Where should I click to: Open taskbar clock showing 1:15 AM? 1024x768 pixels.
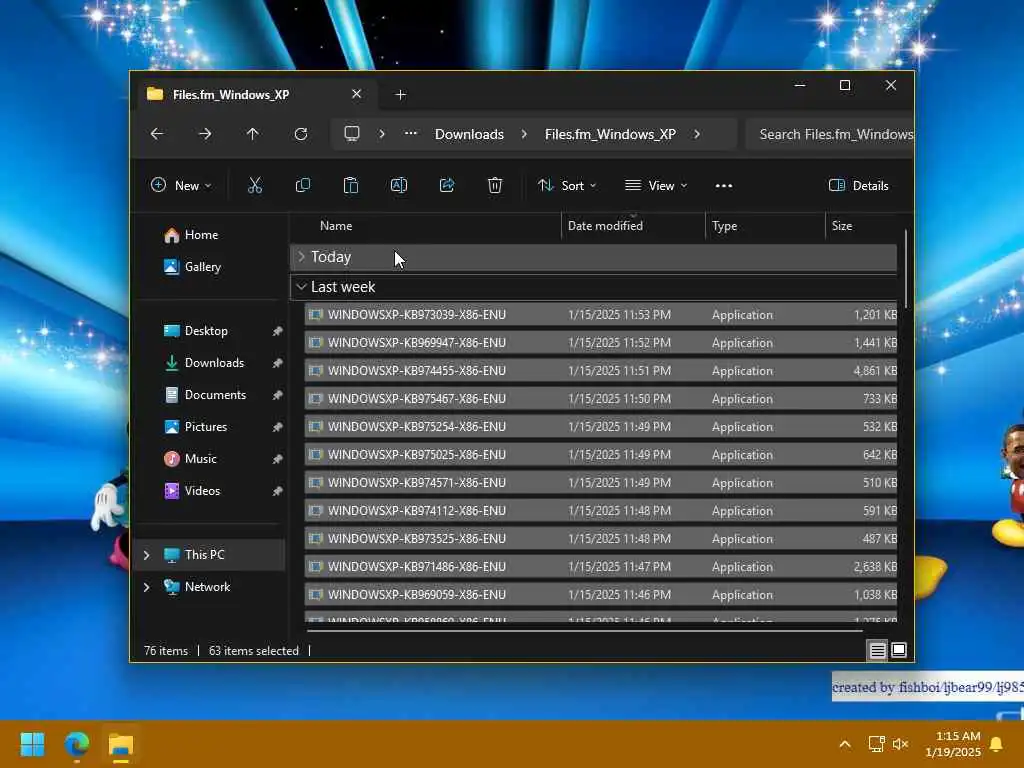coord(953,744)
